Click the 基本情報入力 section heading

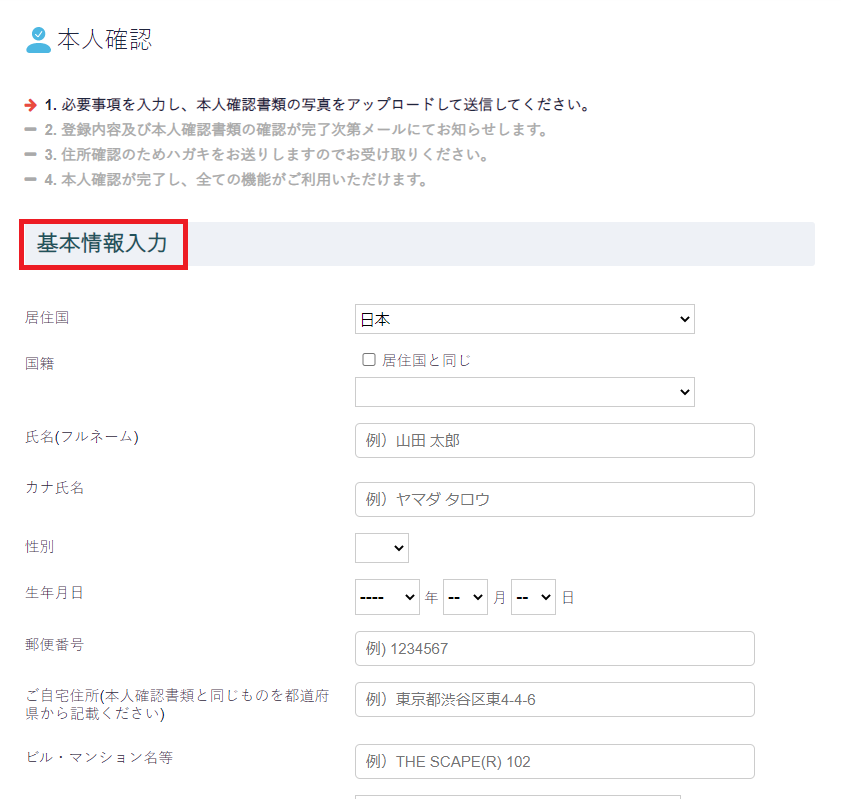[x=102, y=243]
